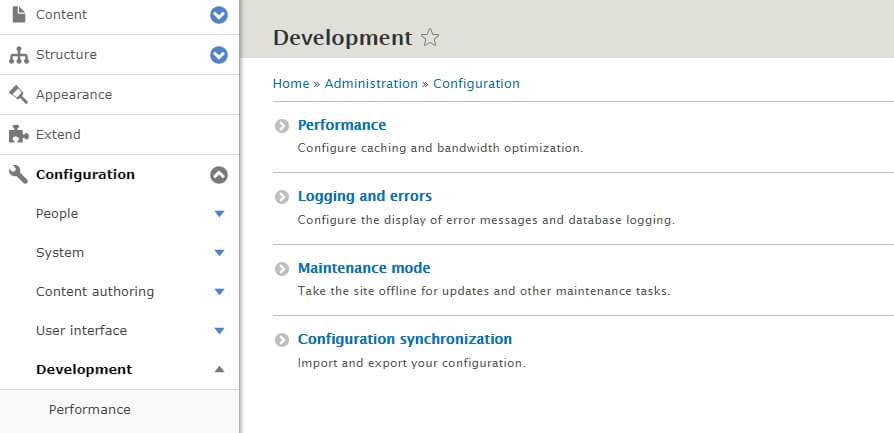
Task: Go to Home via breadcrumb
Action: tap(290, 84)
